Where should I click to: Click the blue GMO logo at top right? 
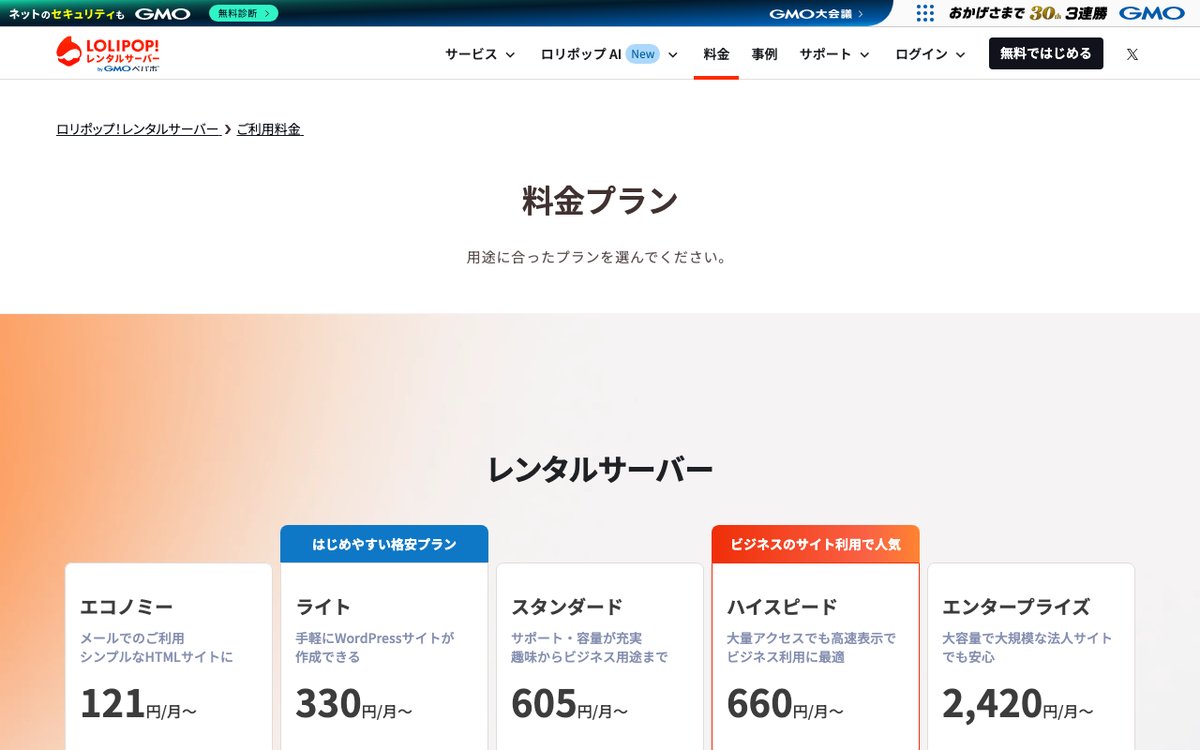pyautogui.click(x=1151, y=13)
